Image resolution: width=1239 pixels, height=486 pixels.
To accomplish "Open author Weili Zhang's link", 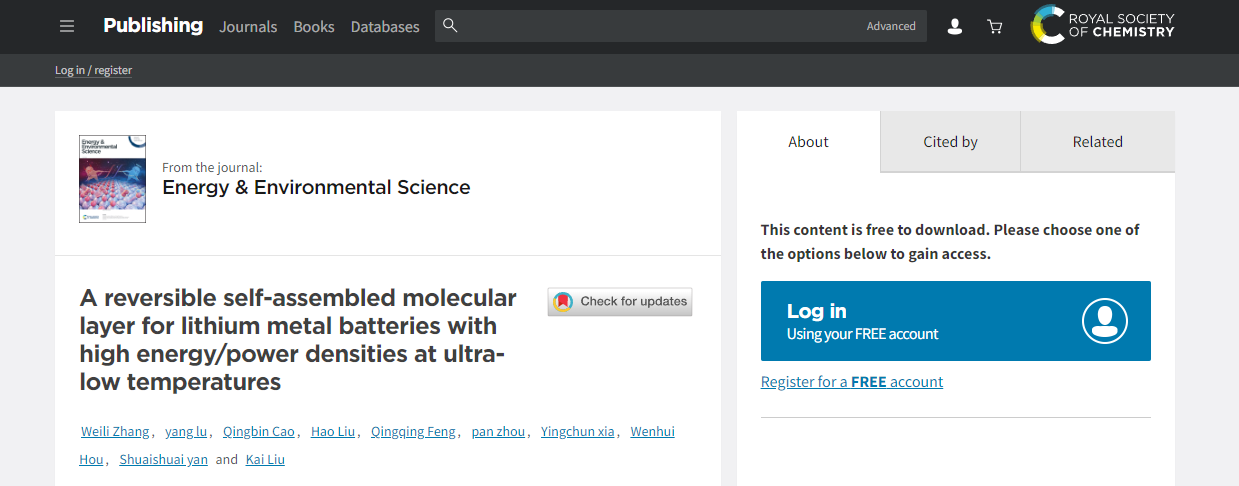I will [x=114, y=432].
